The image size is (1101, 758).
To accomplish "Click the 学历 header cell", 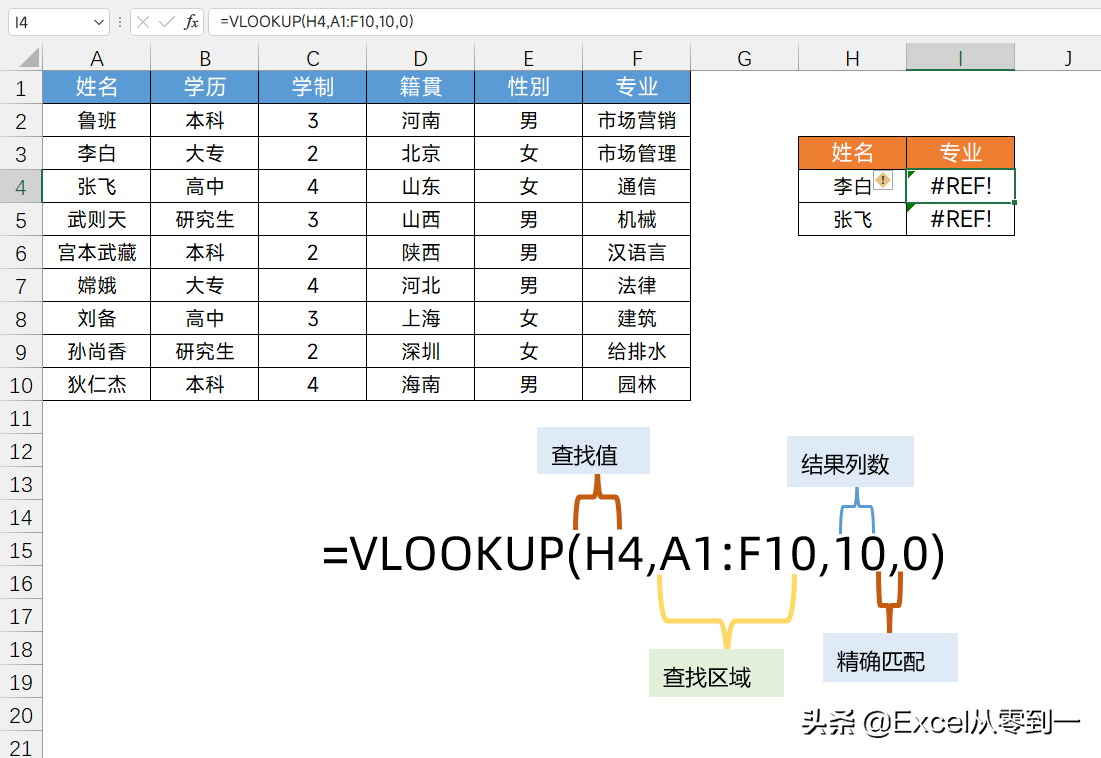I will [205, 87].
